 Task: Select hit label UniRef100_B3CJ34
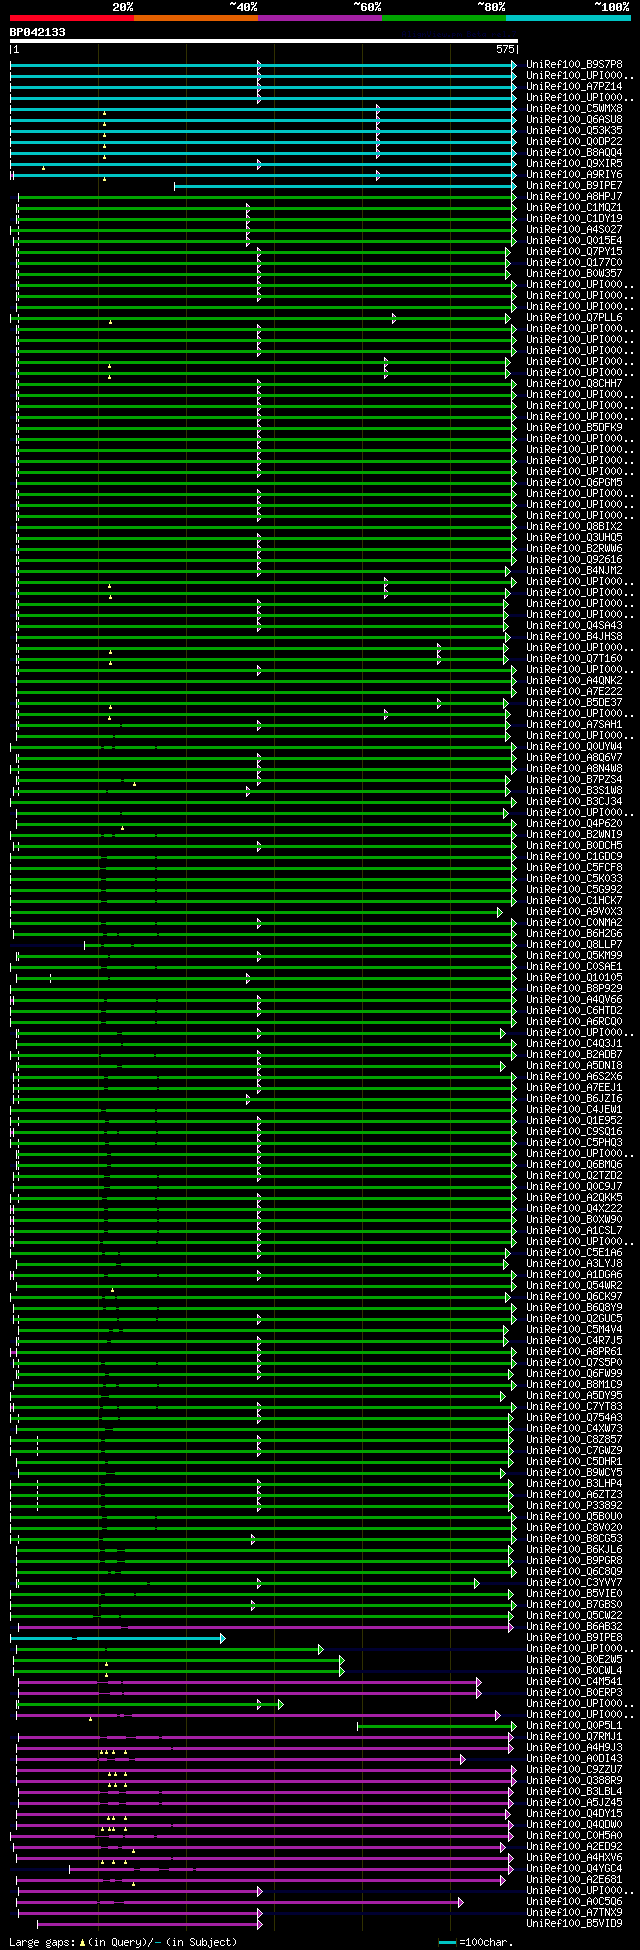(x=574, y=802)
